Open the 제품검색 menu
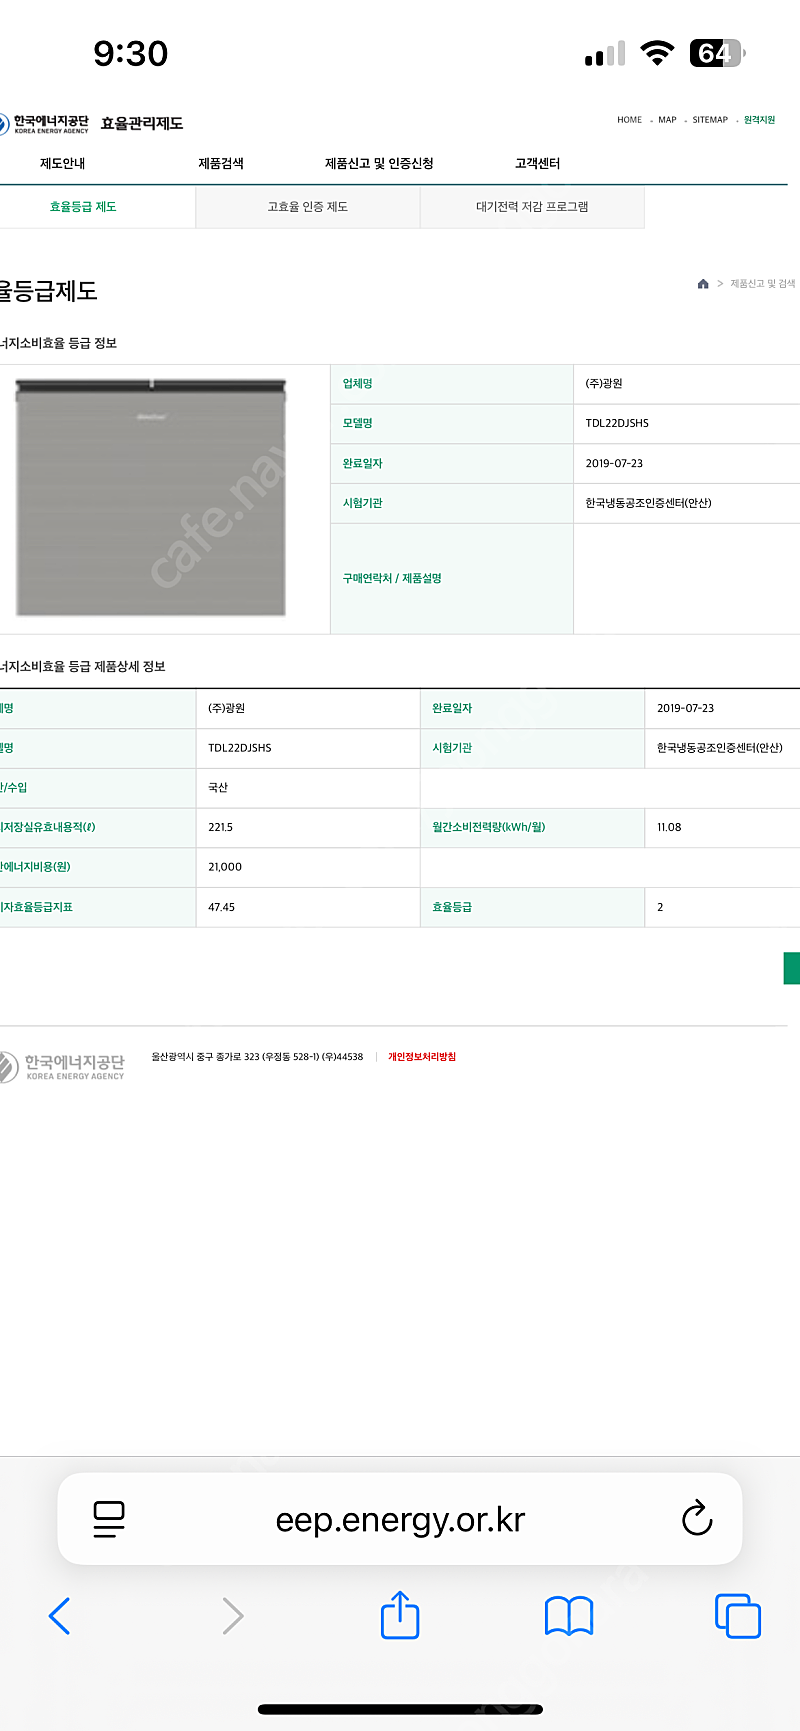This screenshot has height=1731, width=800. click(221, 163)
